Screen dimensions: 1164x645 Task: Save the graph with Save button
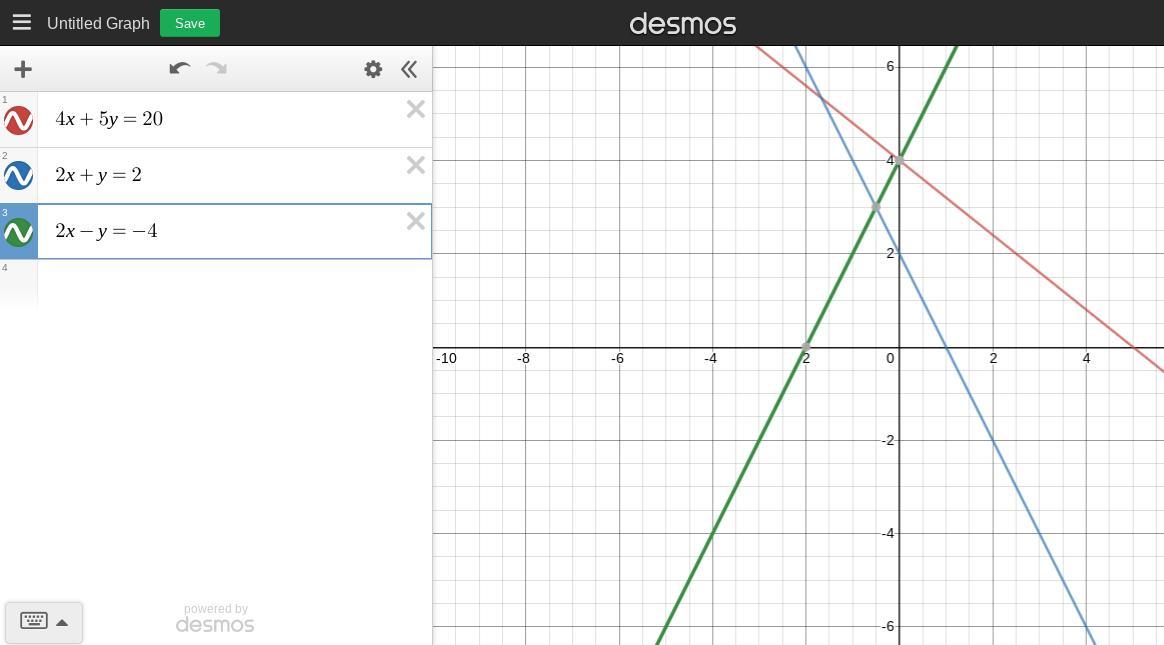click(190, 23)
